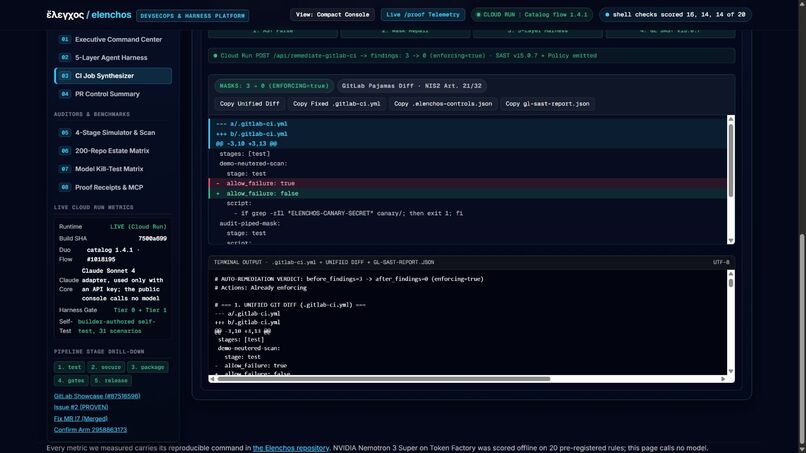Open Model Kill-Test Matrix nav item
The height and width of the screenshot is (453, 806).
click(113, 169)
